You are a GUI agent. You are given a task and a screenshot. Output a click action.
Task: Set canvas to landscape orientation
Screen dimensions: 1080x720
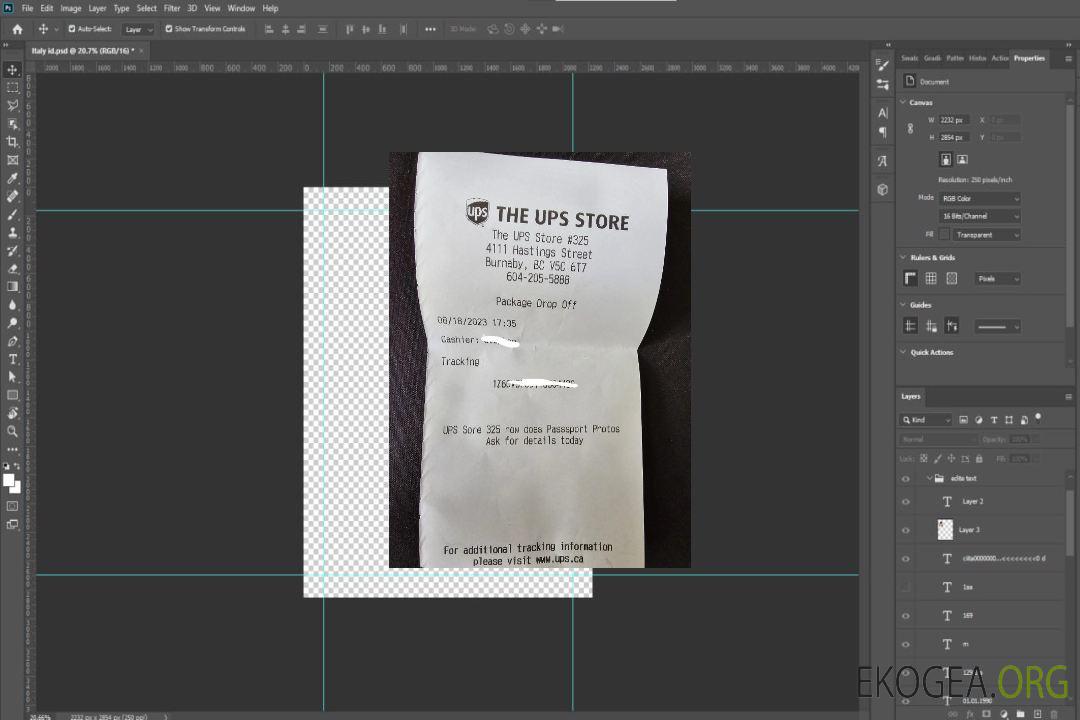coord(962,159)
